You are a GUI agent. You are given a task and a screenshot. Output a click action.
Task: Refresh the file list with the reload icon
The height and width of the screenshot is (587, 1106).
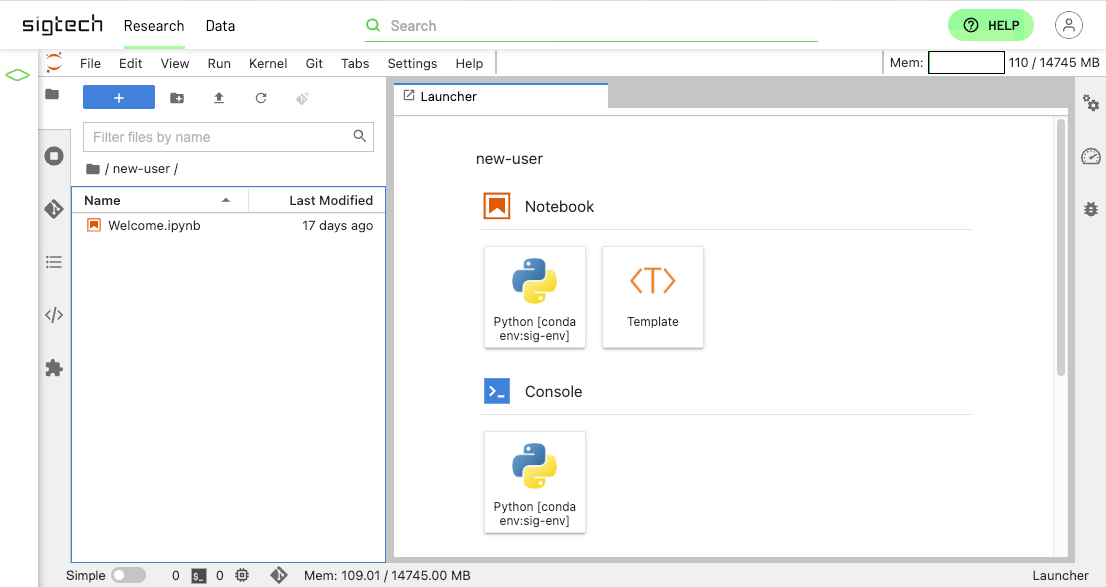(261, 98)
